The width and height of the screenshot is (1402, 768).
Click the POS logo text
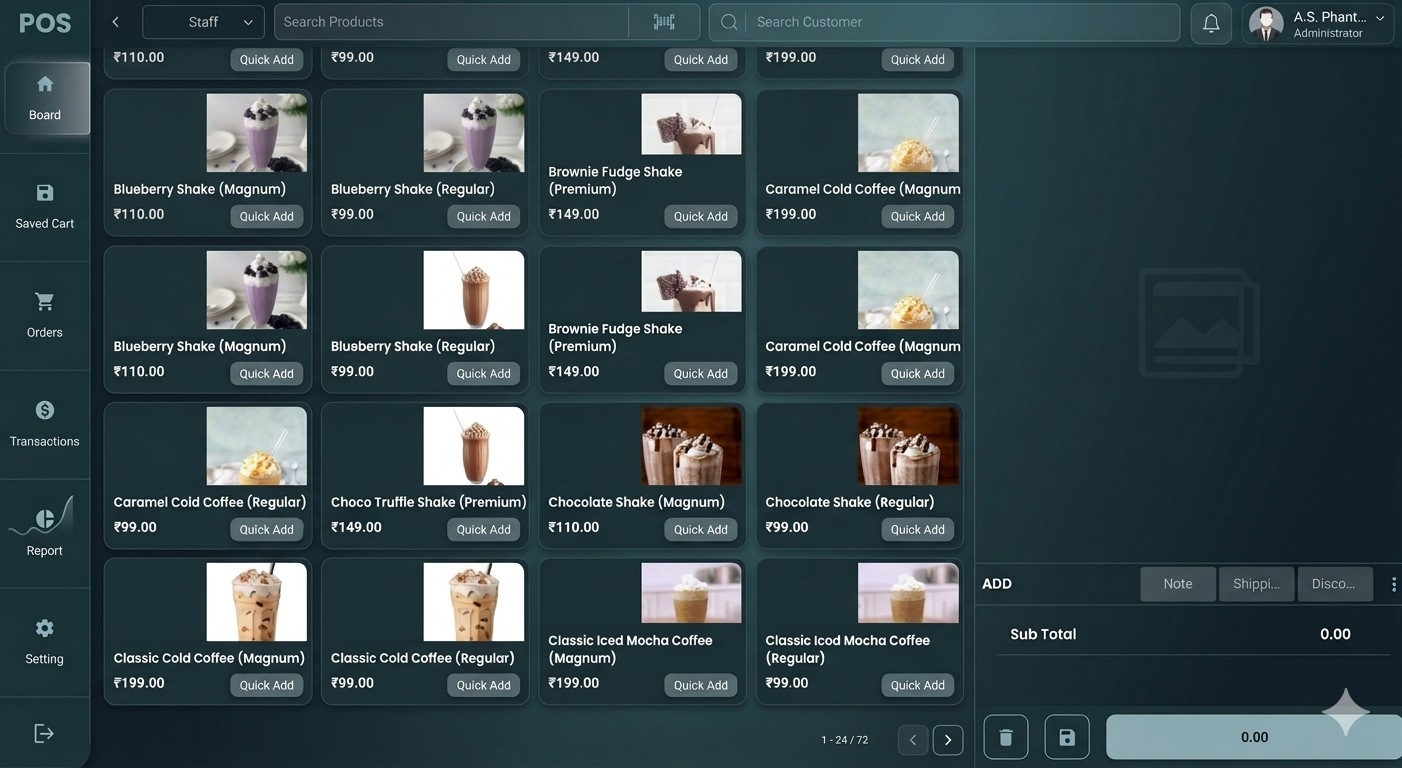coord(45,23)
